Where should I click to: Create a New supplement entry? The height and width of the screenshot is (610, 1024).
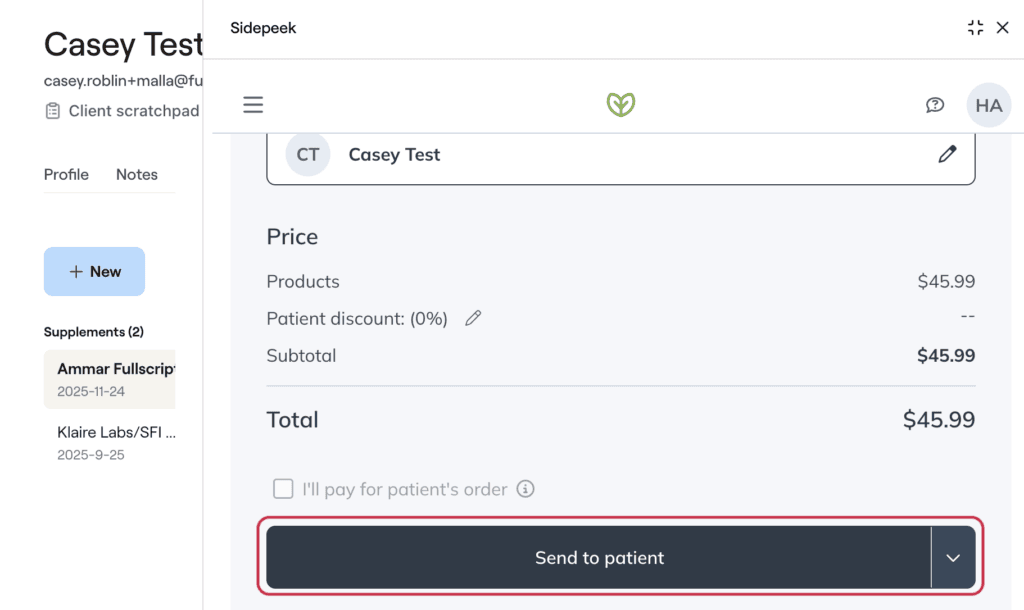point(94,271)
